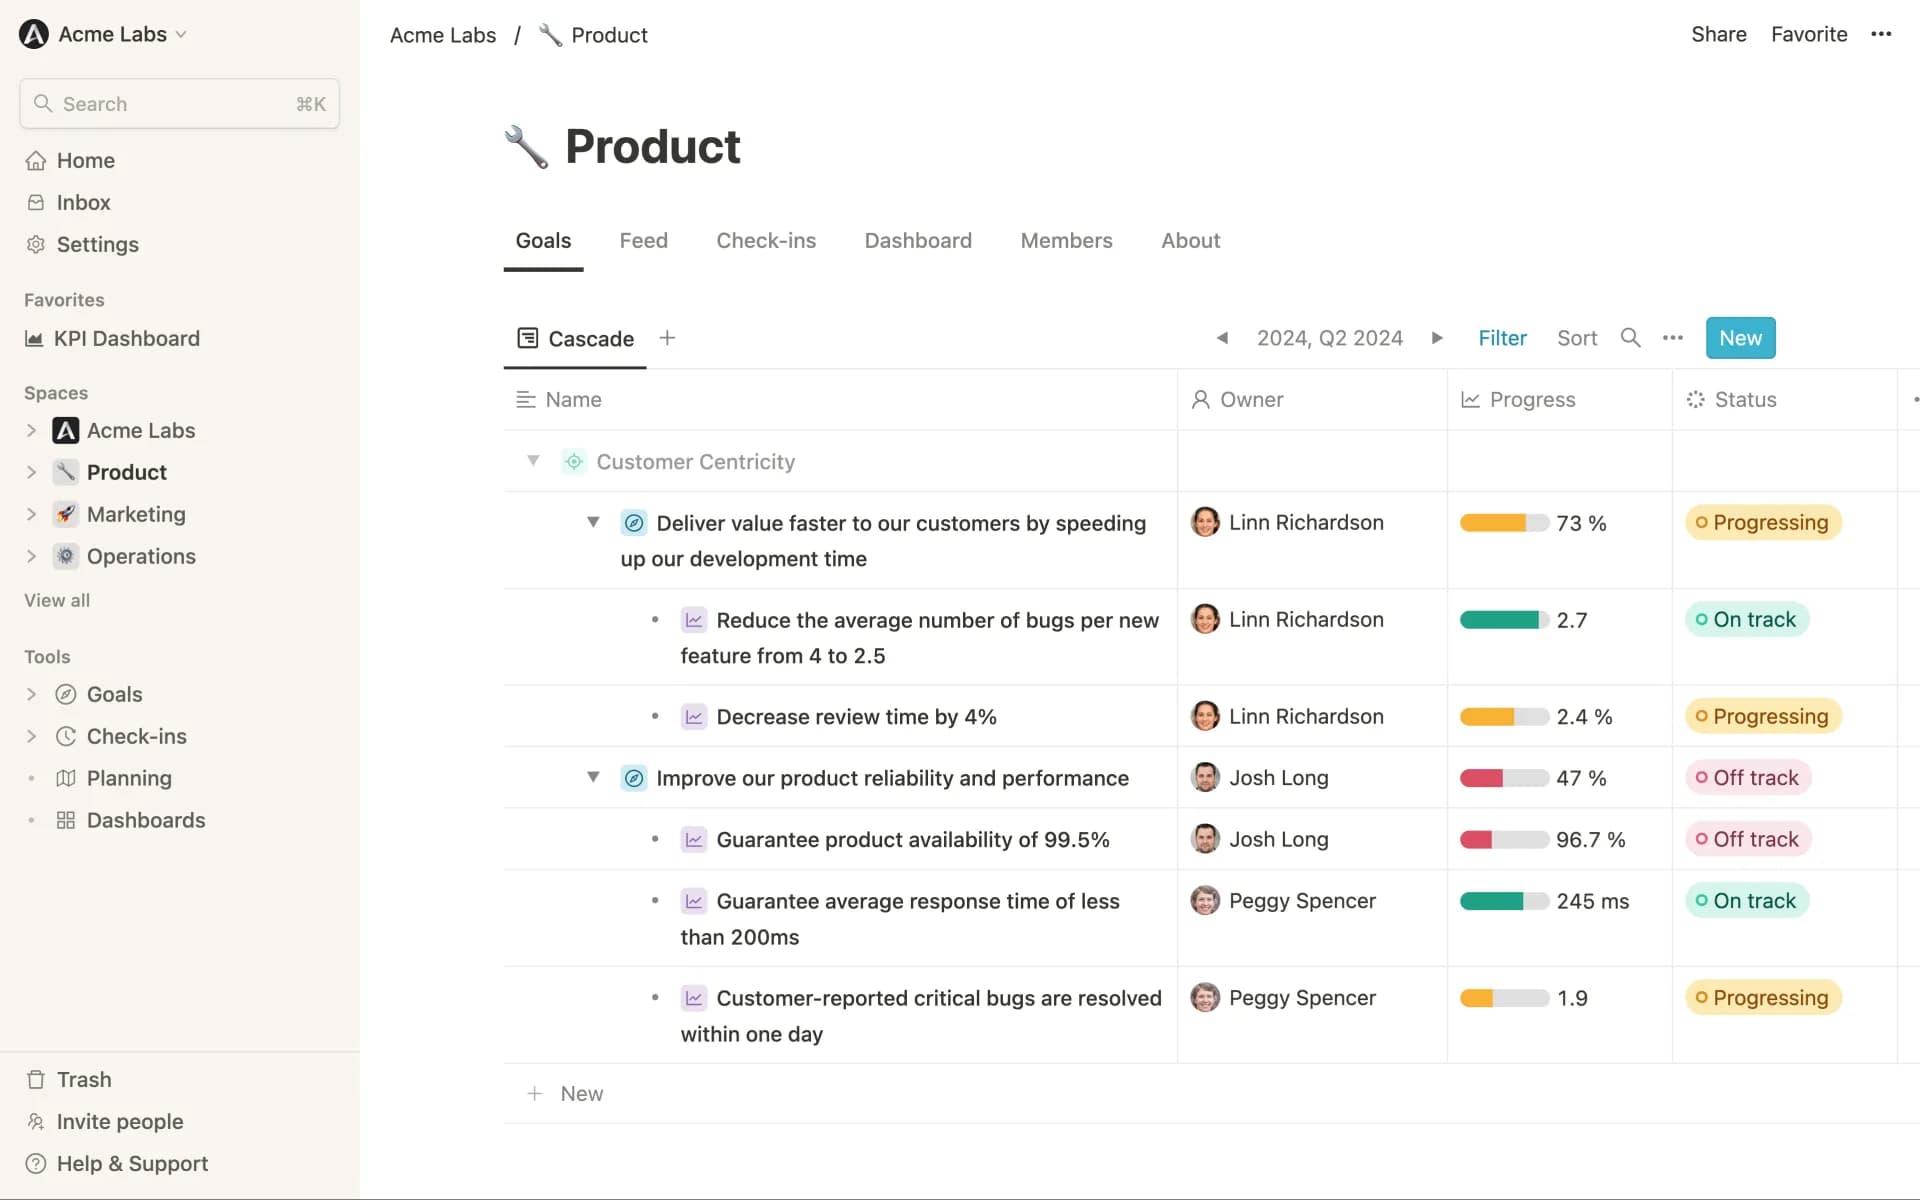Expand the Acme Labs space in sidebar
1920x1200 pixels.
[30, 430]
